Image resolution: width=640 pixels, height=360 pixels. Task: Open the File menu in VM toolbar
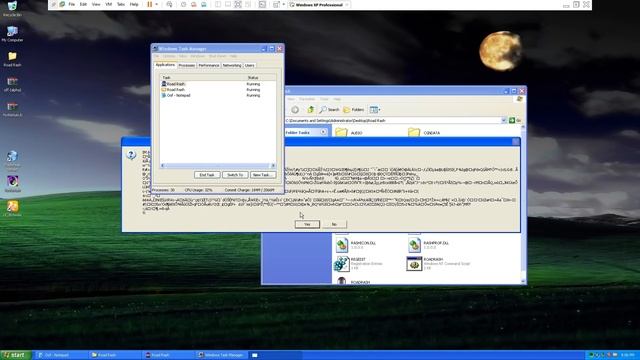(x=71, y=4)
